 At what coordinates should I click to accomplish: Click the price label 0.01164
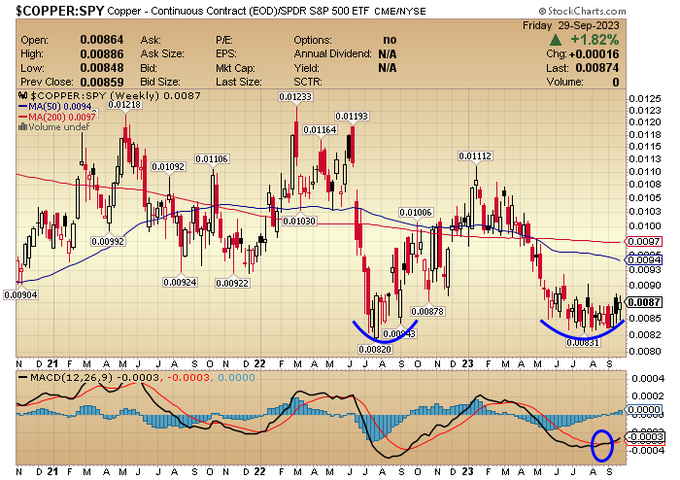[x=320, y=130]
